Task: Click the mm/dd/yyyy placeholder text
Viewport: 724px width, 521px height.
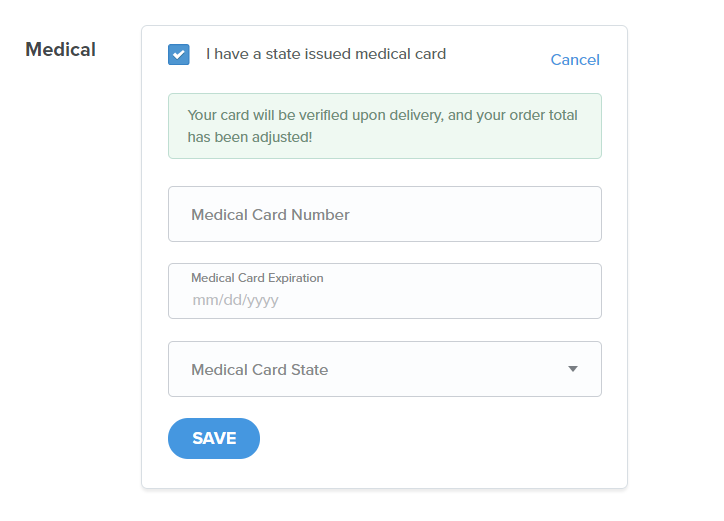Action: pyautogui.click(x=235, y=300)
